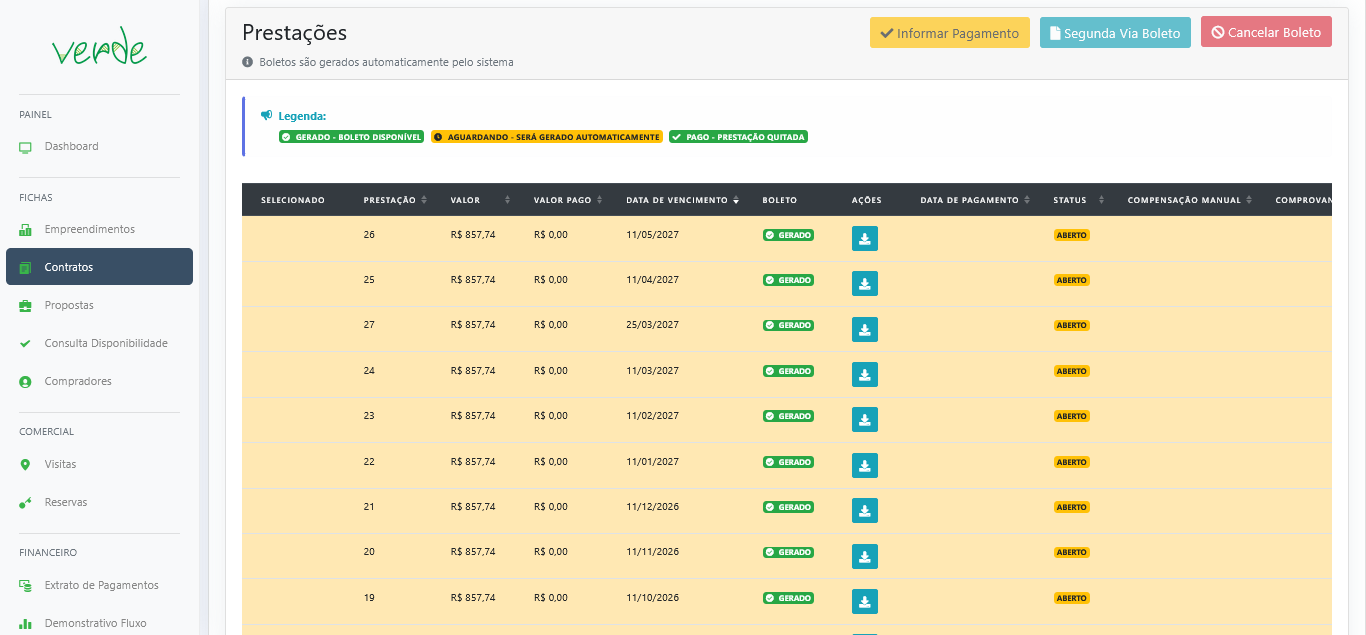Open Demonstrativo Fluxo from the sidebar
The image size is (1366, 635).
[23, 622]
